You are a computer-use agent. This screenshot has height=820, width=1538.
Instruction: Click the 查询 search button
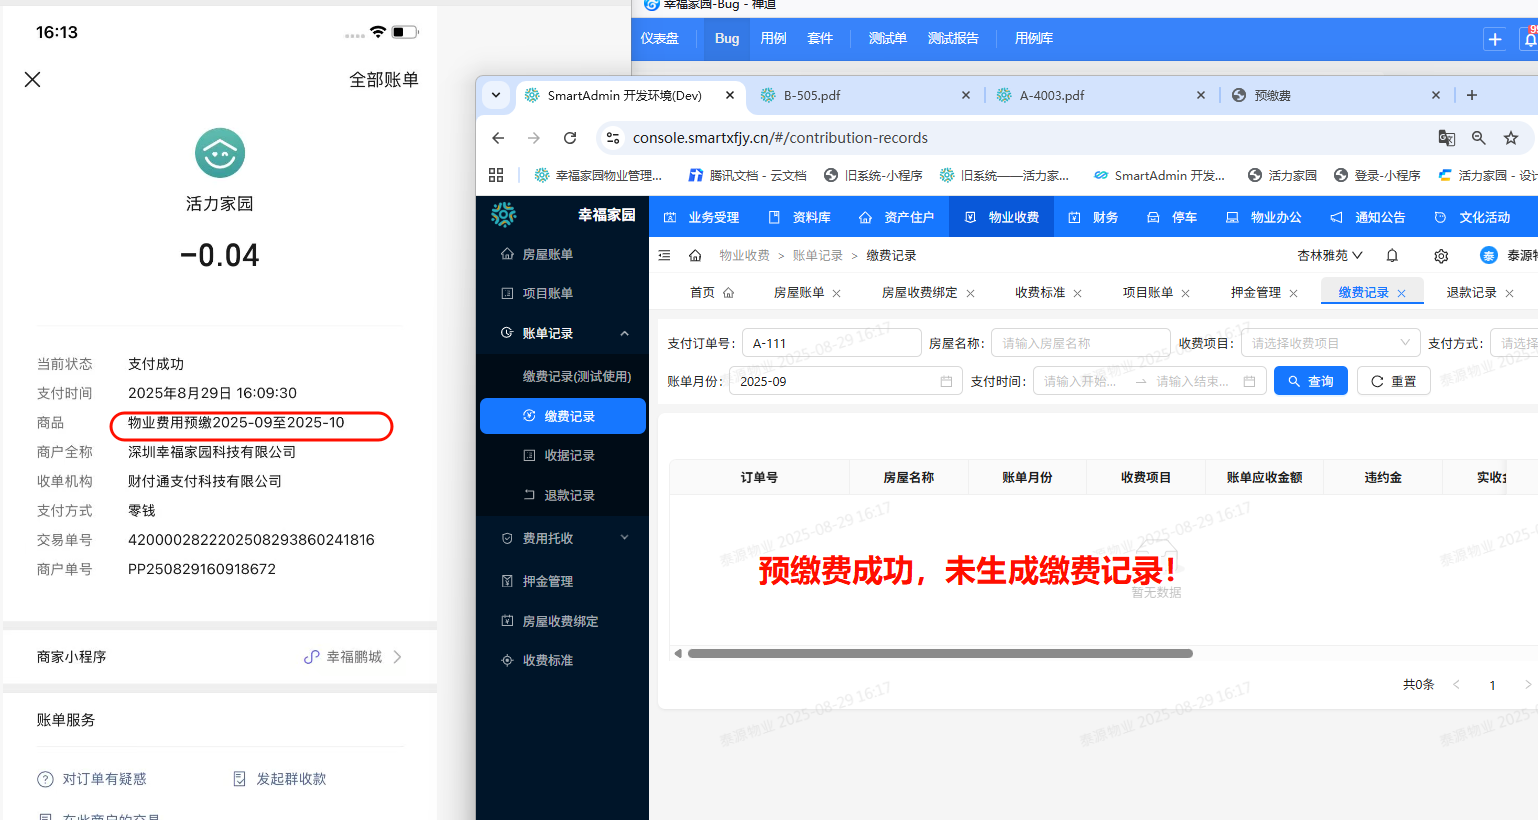coord(1310,380)
